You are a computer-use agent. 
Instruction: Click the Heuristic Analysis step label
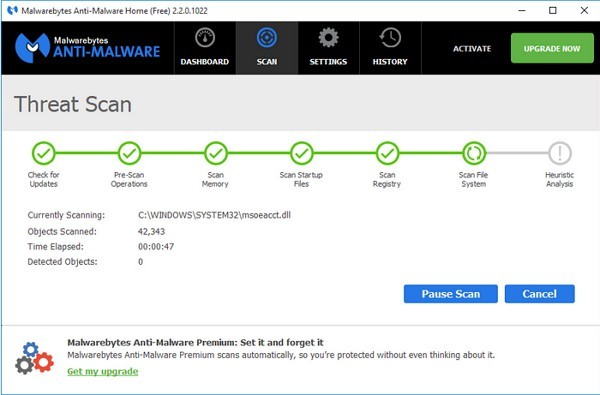[x=559, y=179]
